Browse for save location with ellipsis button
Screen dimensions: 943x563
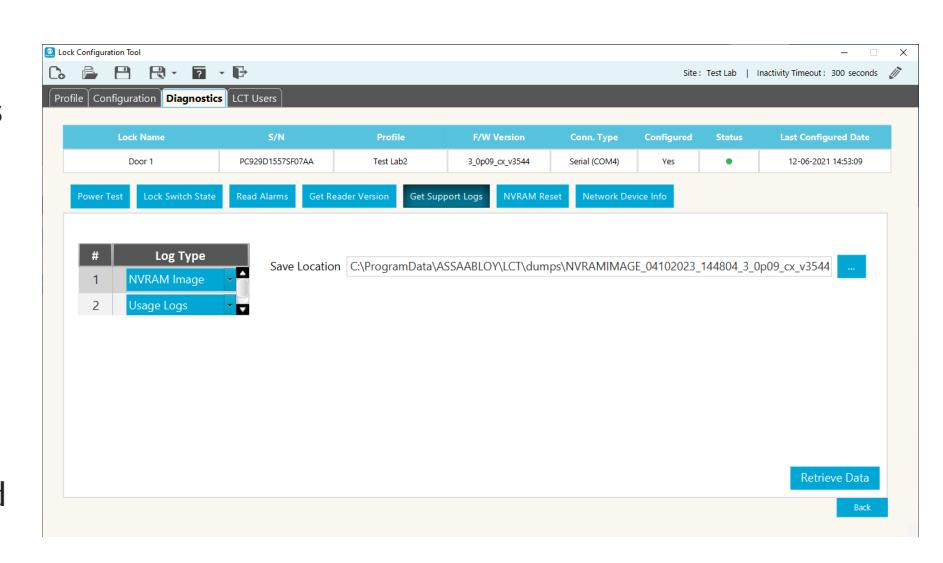[x=852, y=266]
